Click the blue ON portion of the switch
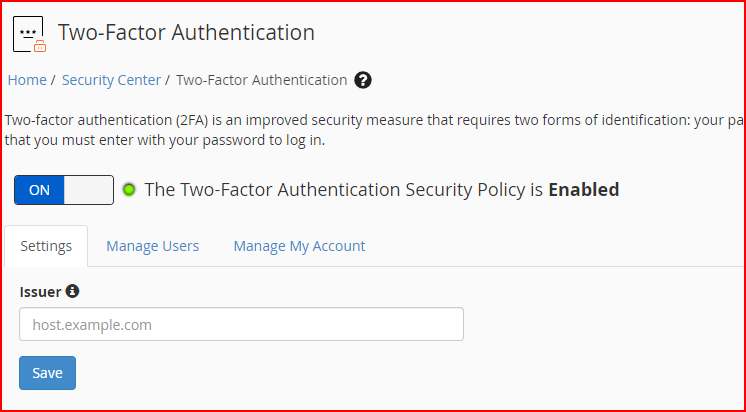 point(39,190)
